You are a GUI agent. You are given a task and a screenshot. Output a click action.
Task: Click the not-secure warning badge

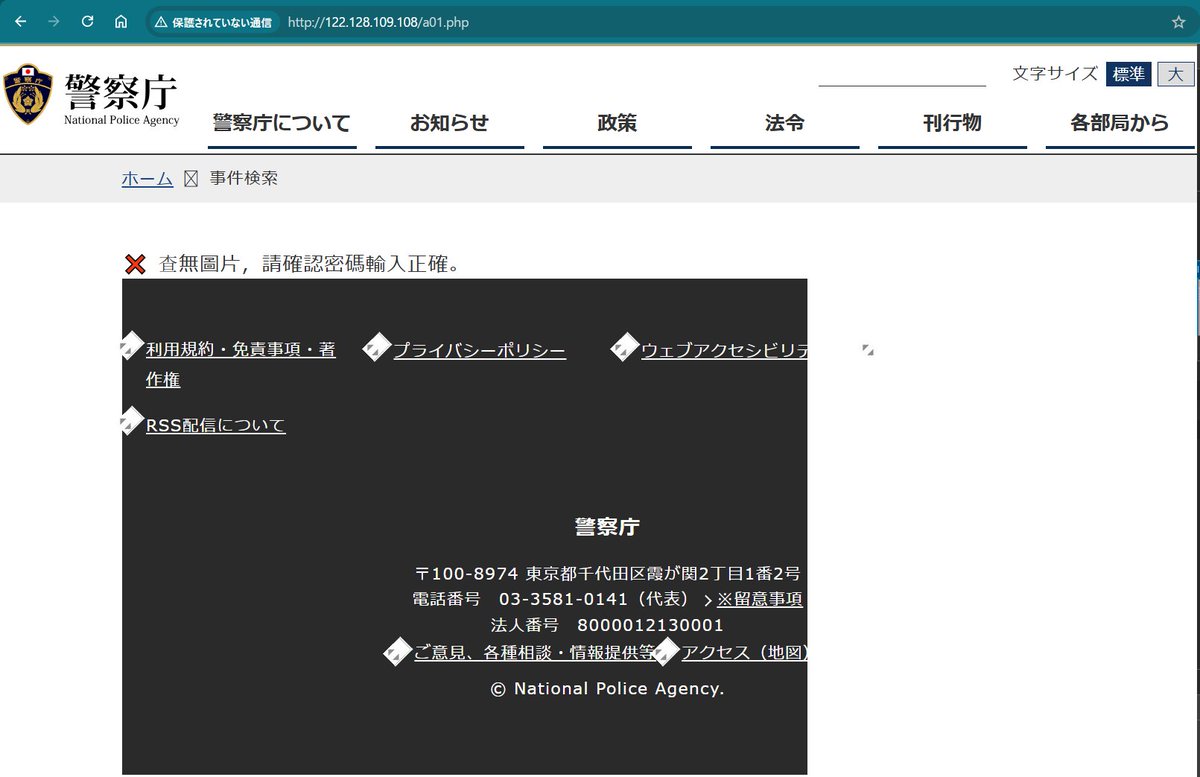coord(213,21)
